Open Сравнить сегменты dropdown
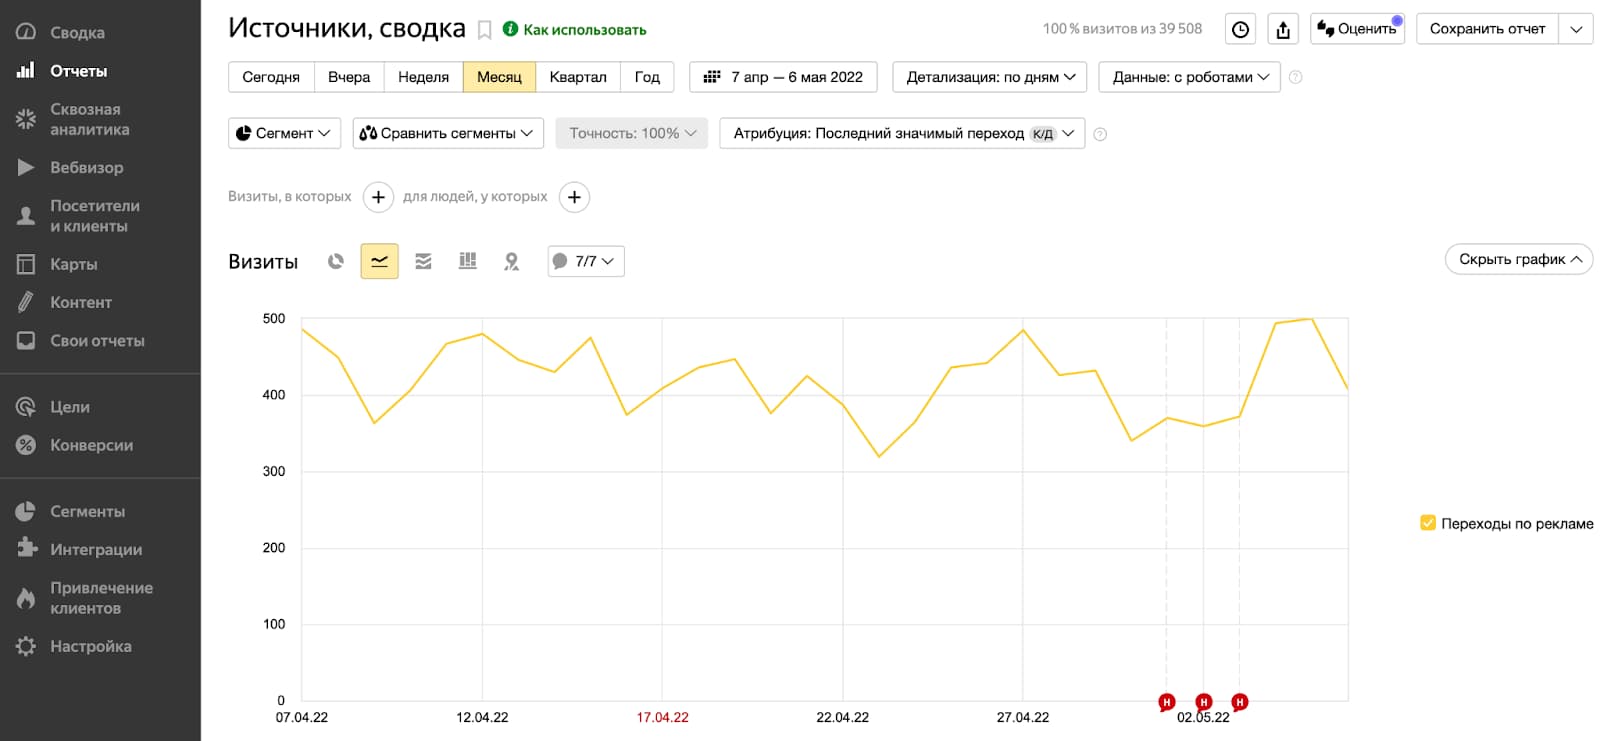The width and height of the screenshot is (1600, 741). 447,133
